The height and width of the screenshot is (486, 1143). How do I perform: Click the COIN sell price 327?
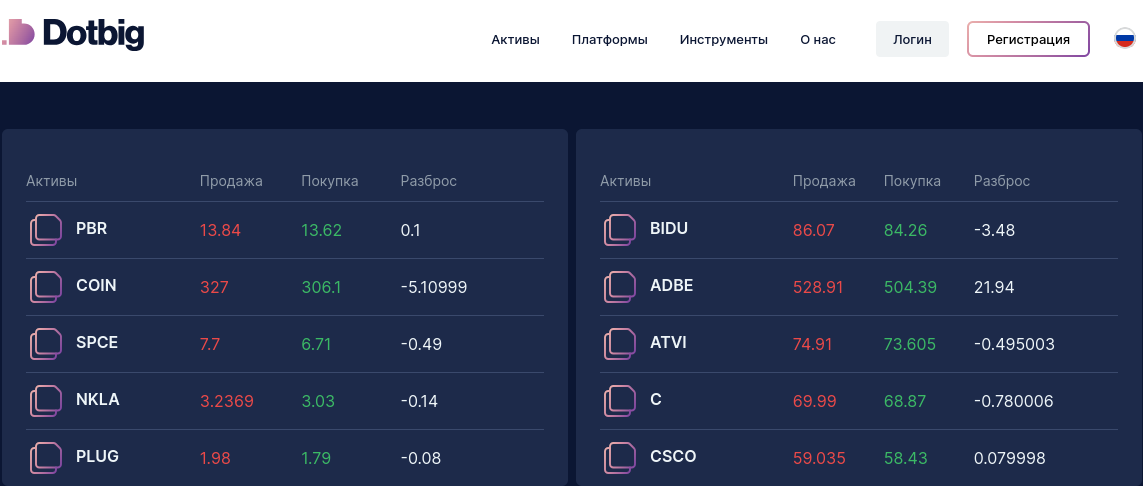214,288
